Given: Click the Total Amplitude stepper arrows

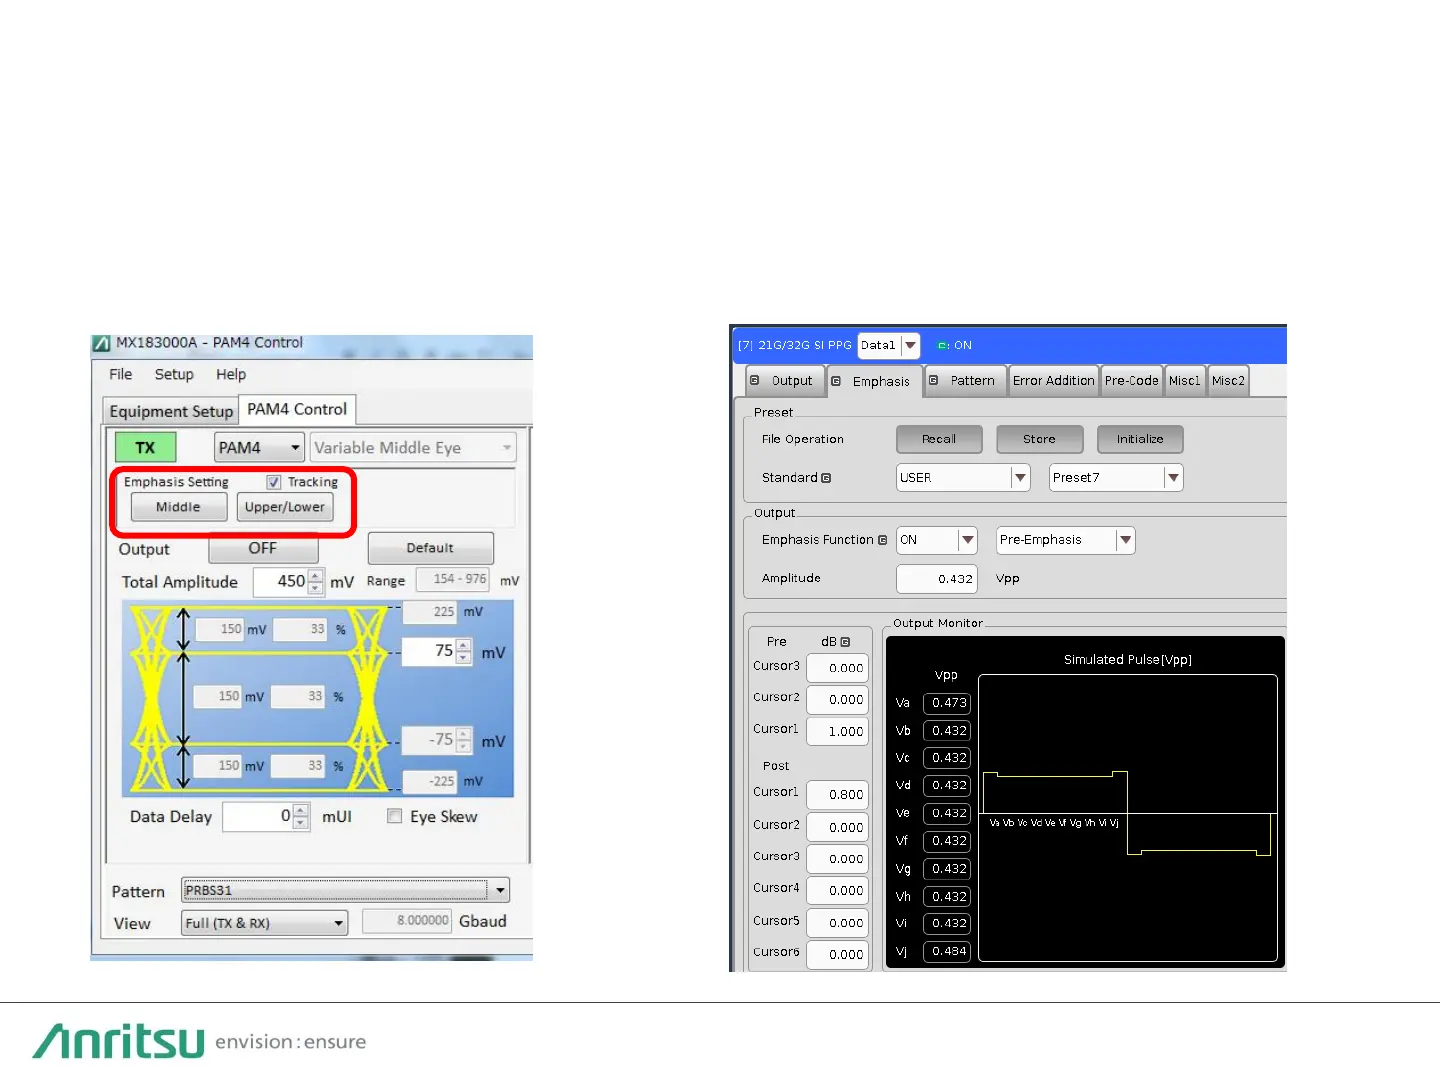Looking at the screenshot, I should point(316,581).
